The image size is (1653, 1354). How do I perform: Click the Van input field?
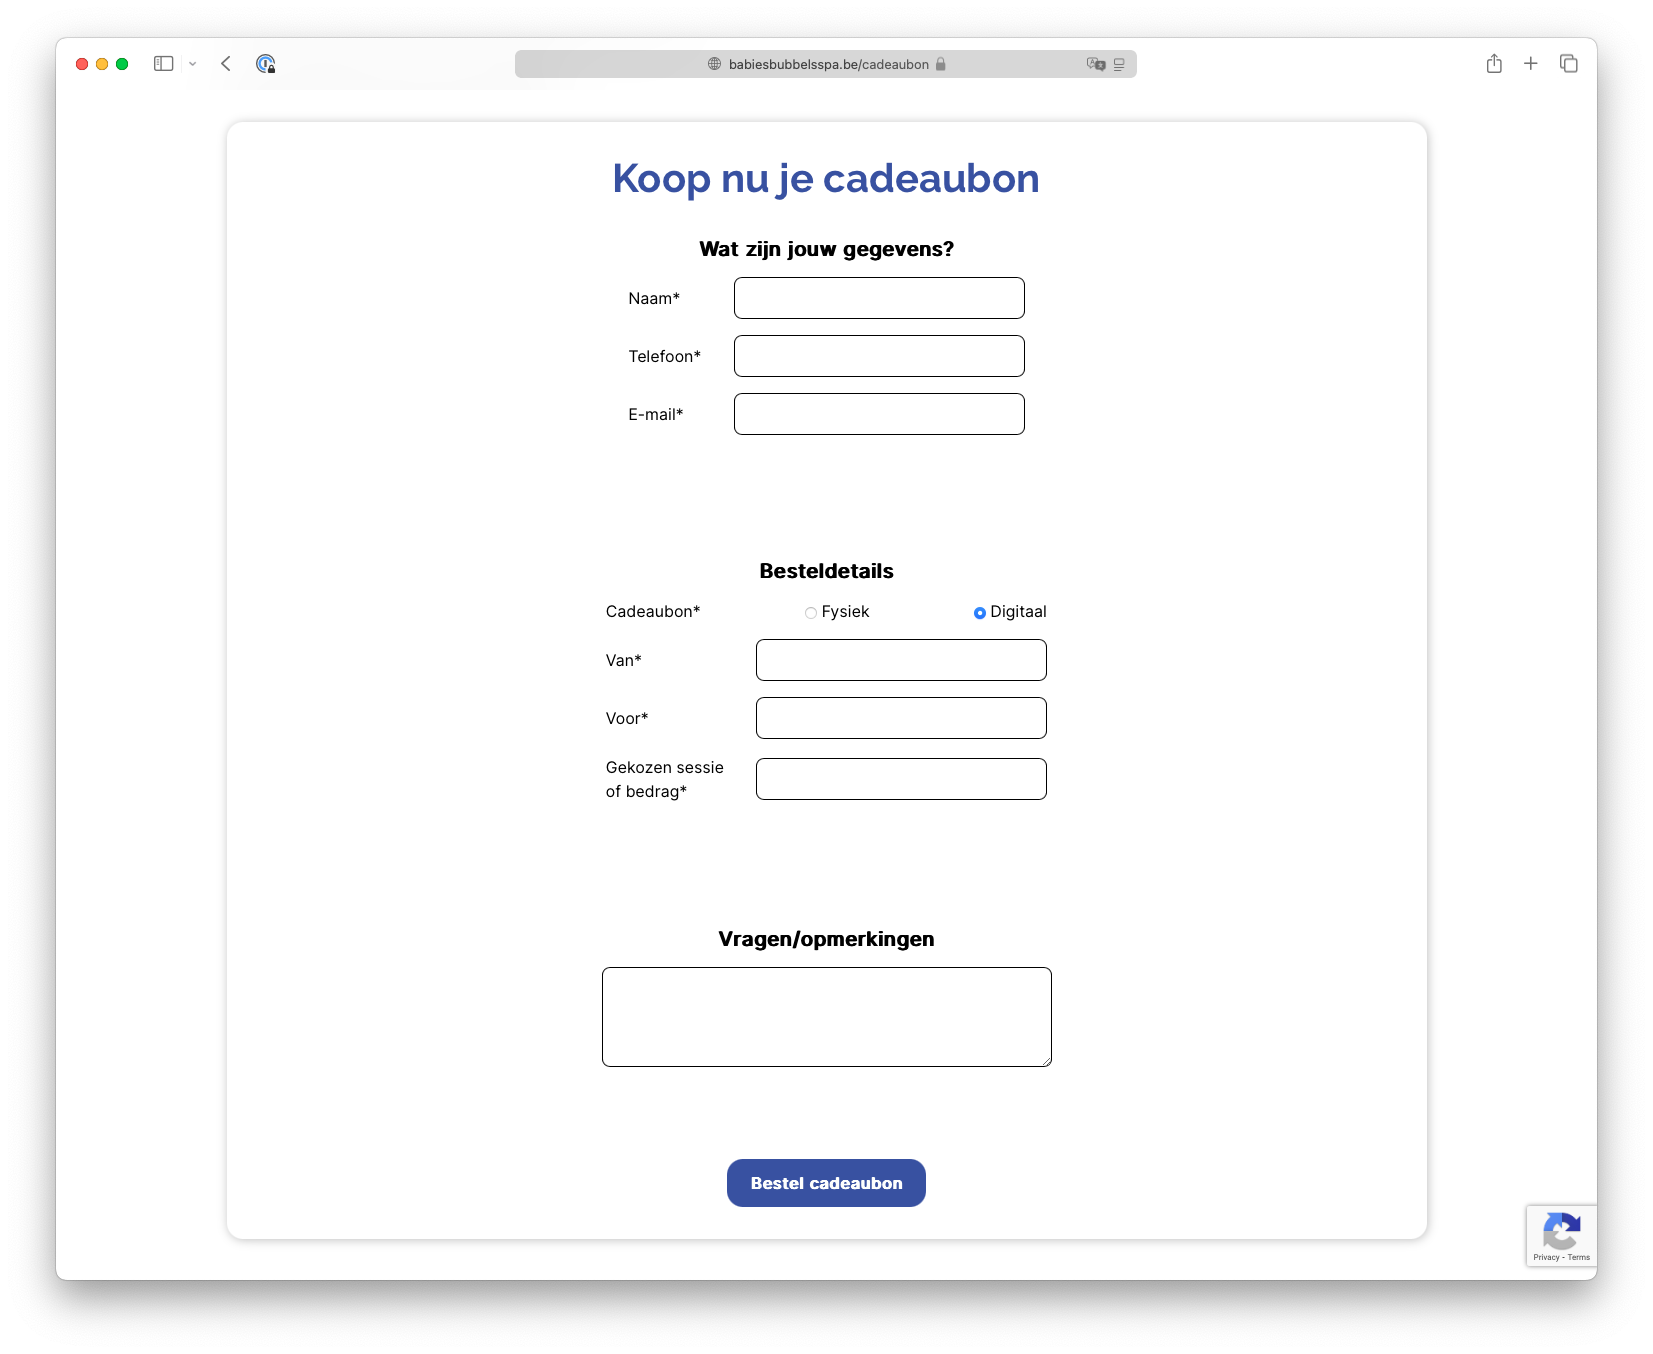[x=901, y=660]
